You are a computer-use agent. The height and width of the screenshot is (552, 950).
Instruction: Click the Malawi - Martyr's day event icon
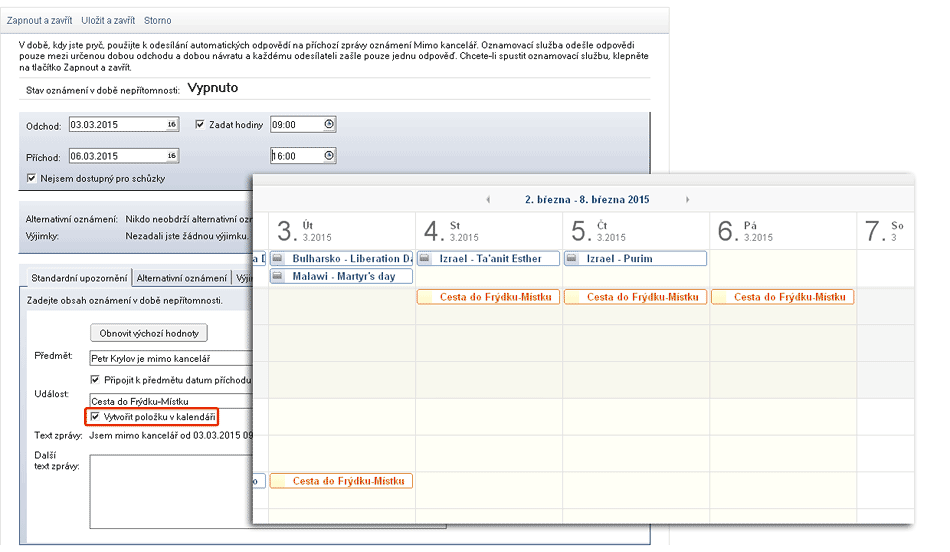pyautogui.click(x=278, y=277)
